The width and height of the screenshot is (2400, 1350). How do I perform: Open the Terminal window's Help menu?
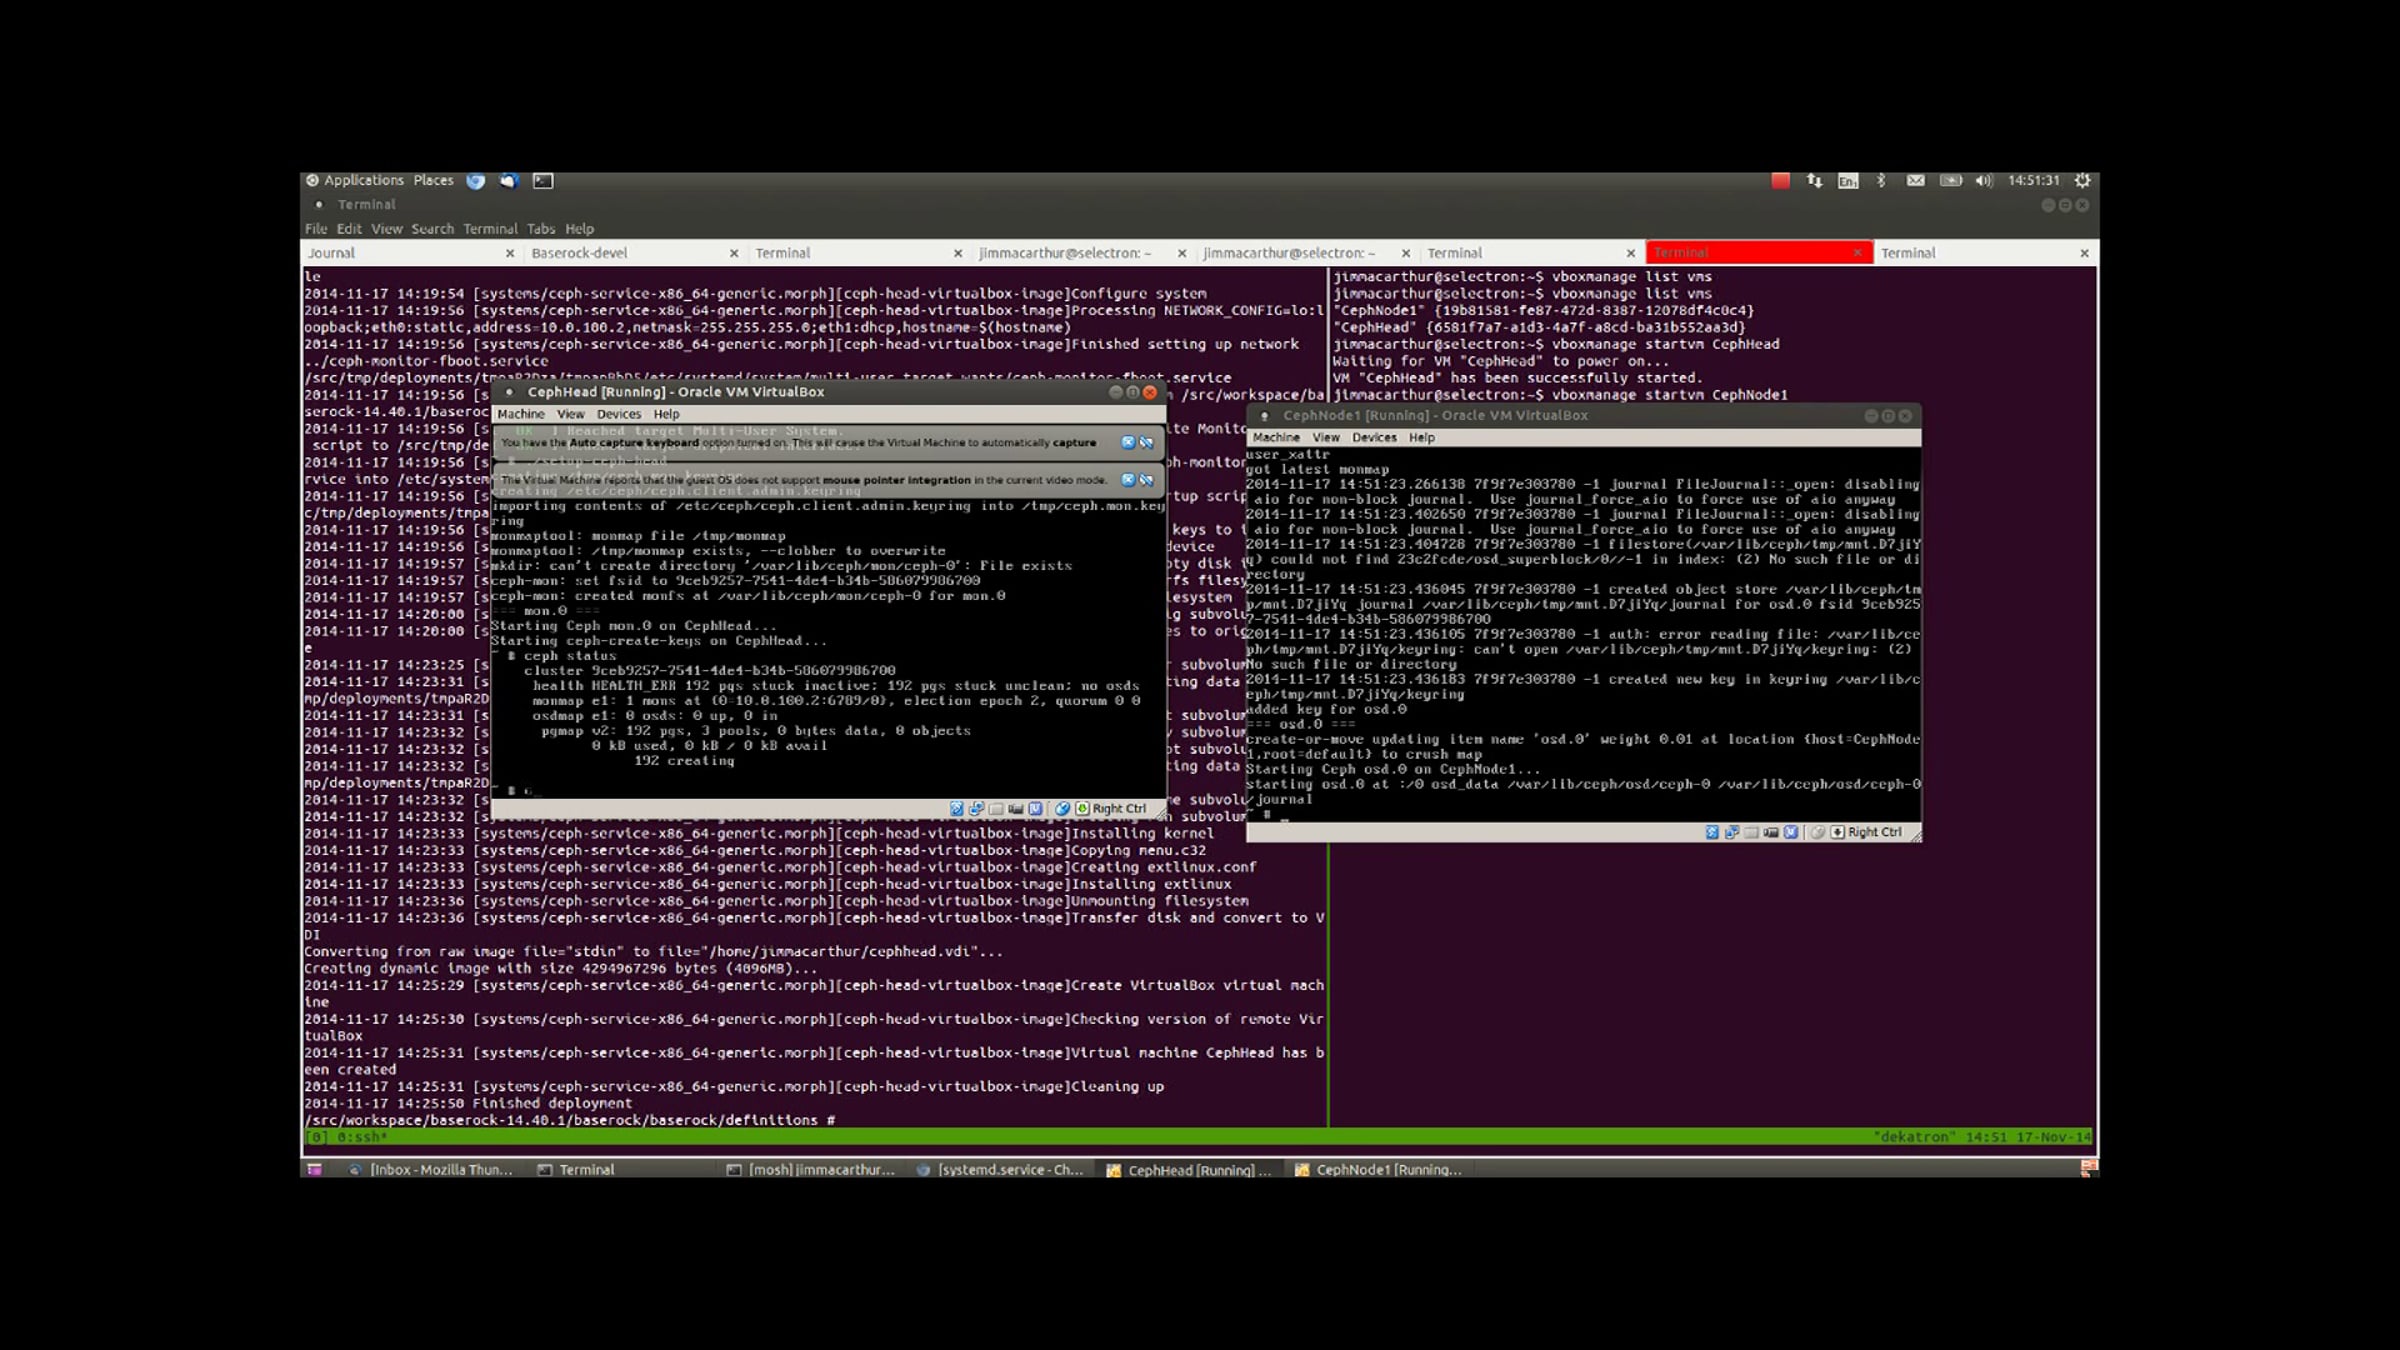tap(579, 229)
